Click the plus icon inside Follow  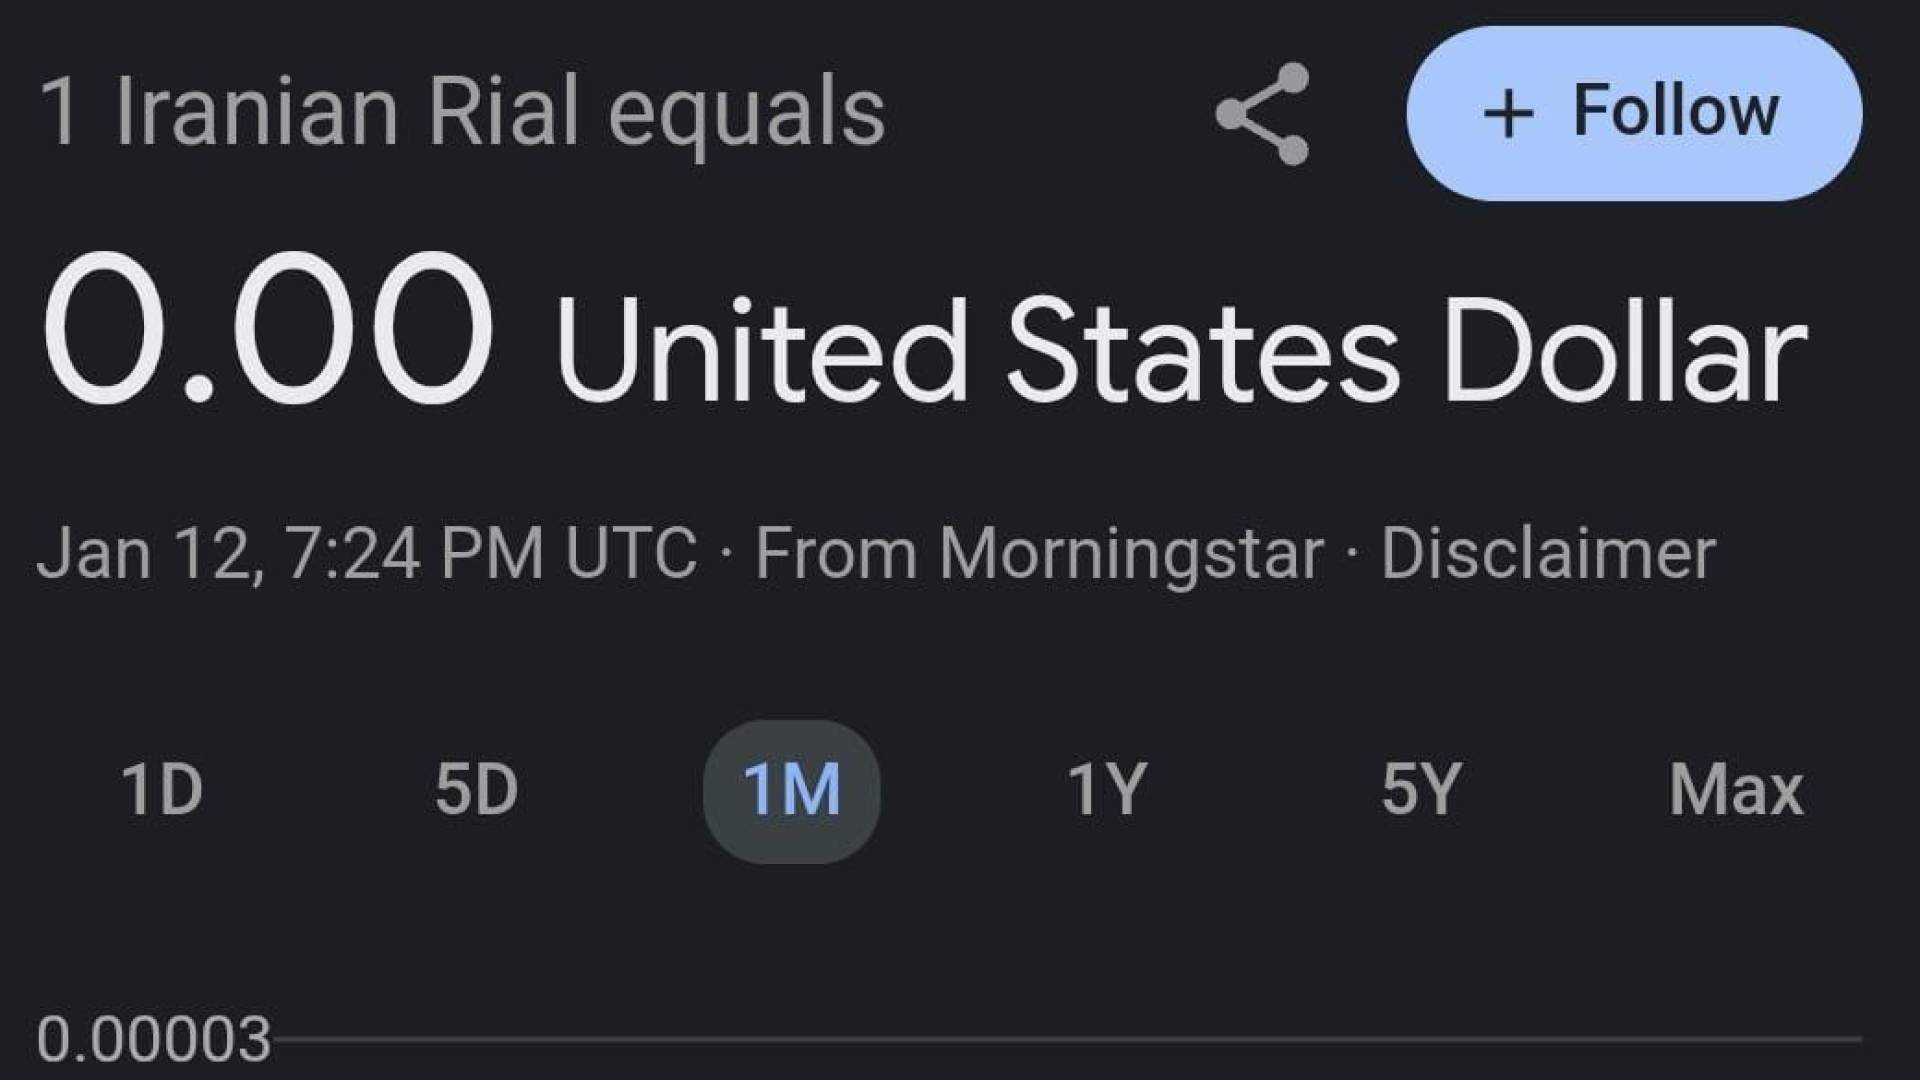pyautogui.click(x=1508, y=113)
